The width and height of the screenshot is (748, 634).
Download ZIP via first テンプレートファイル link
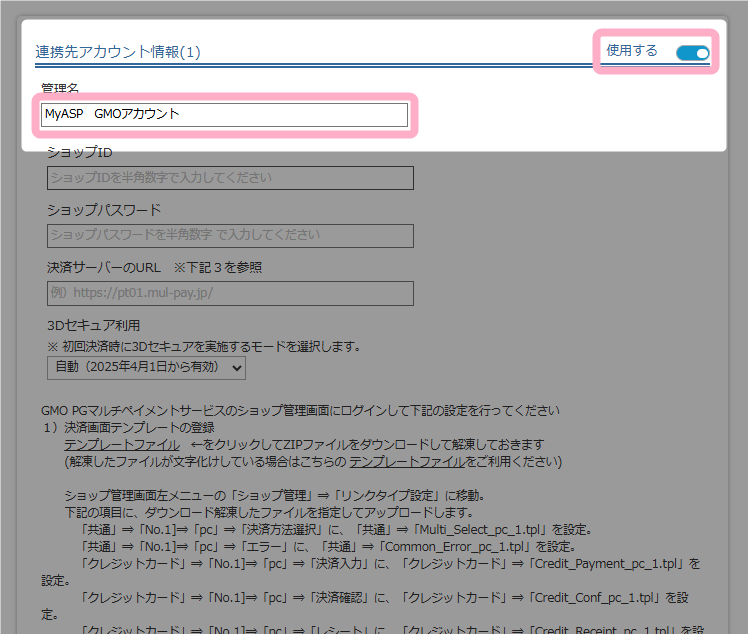[x=121, y=444]
